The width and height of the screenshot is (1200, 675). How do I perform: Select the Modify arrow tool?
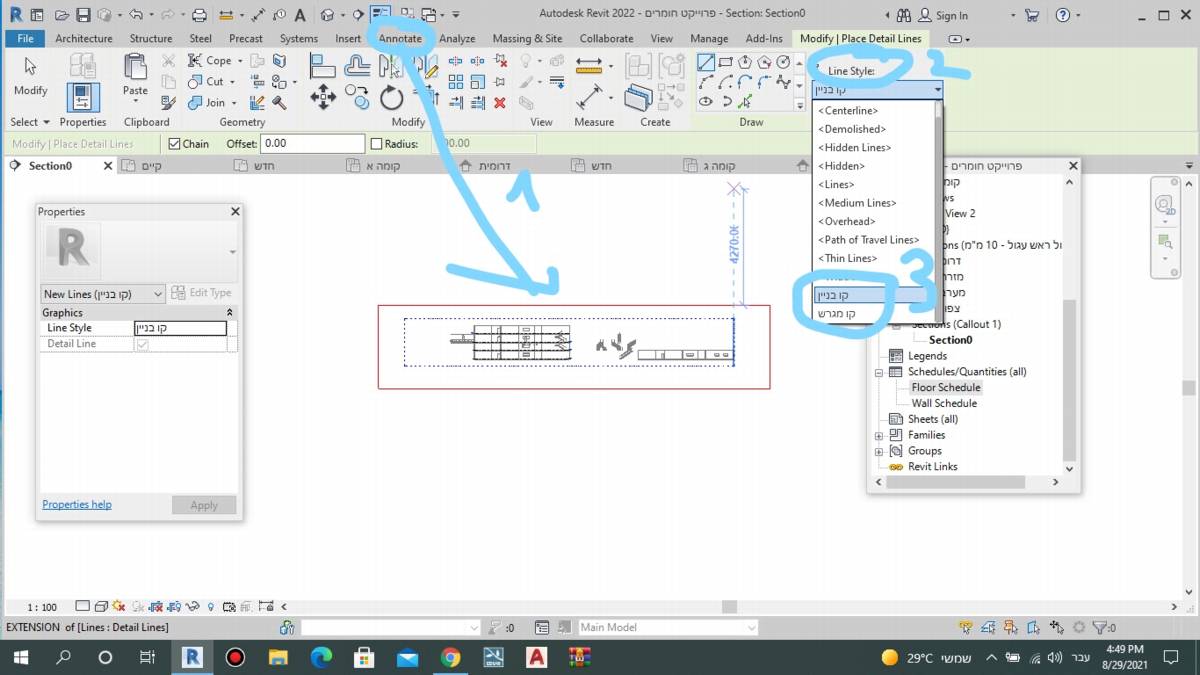(x=30, y=75)
